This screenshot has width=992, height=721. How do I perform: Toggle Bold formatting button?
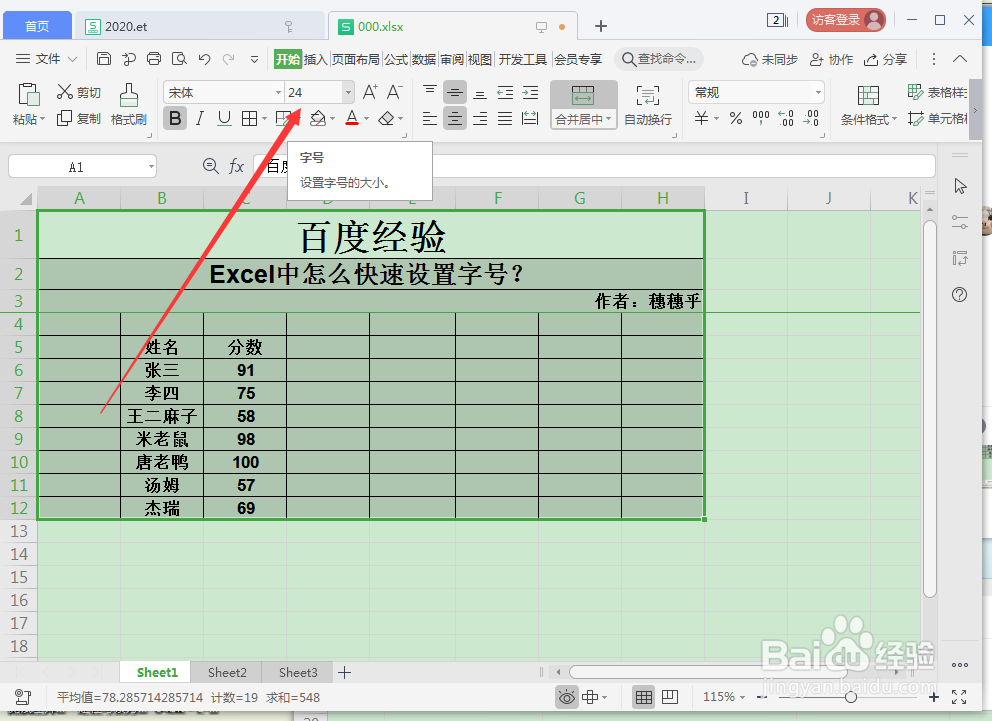[x=175, y=118]
